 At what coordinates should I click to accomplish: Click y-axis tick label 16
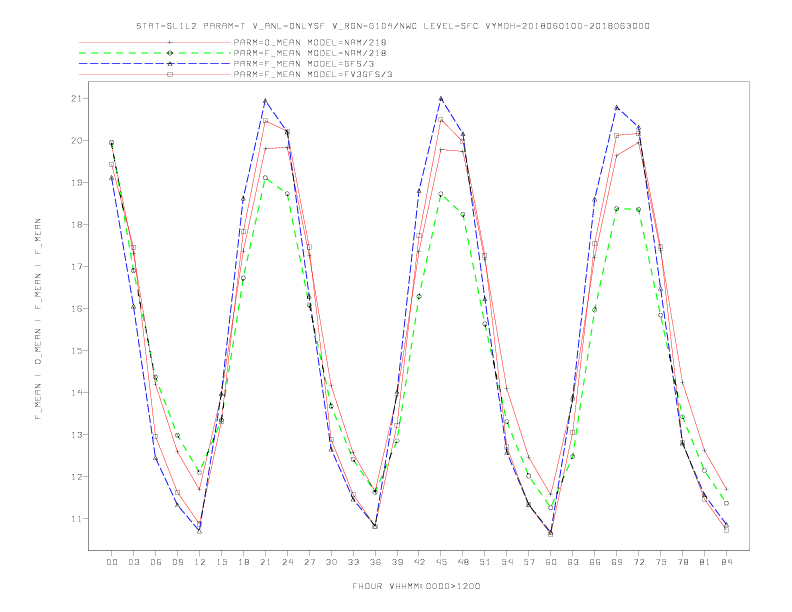click(x=77, y=309)
